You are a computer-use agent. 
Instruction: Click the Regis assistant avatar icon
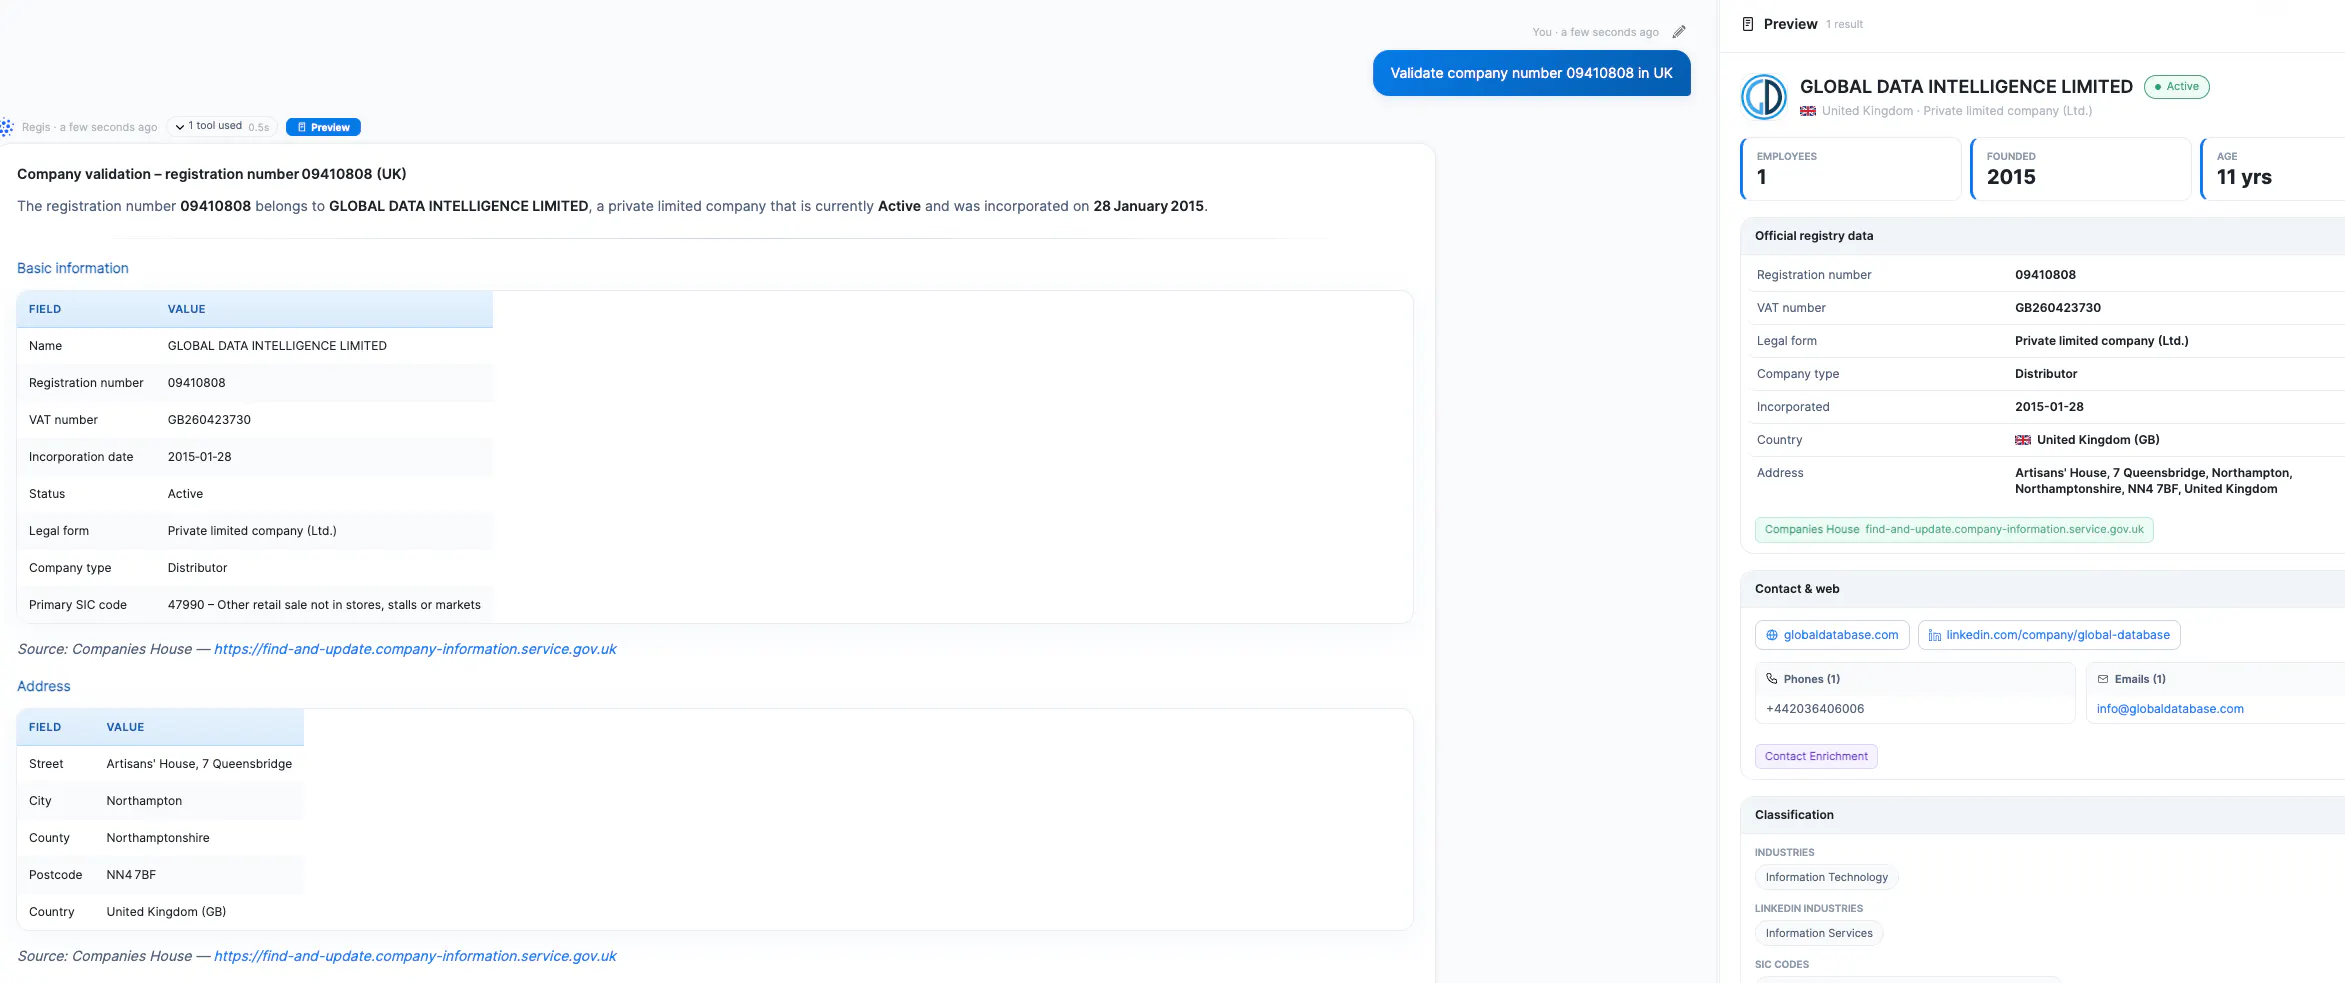point(7,127)
